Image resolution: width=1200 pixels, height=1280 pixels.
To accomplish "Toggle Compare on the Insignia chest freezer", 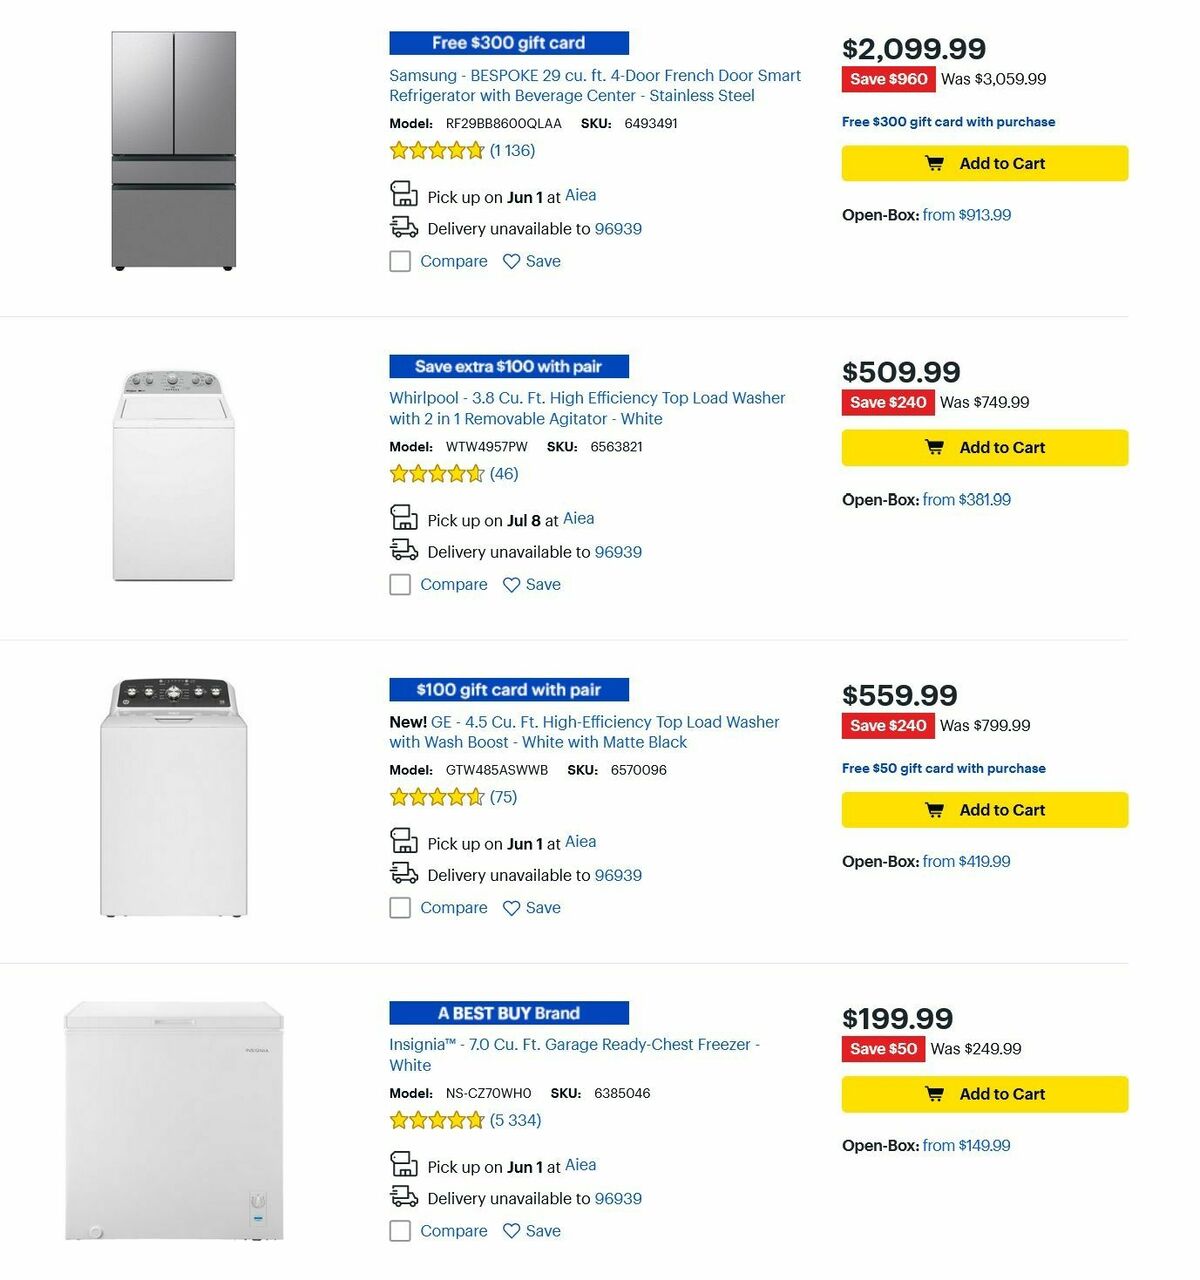I will coord(400,1231).
